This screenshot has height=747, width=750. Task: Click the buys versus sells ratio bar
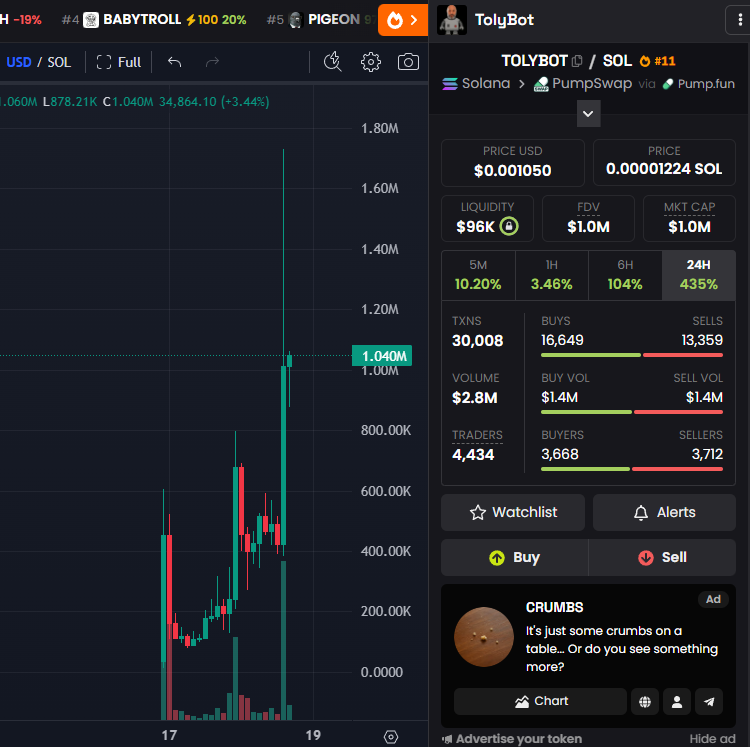point(632,355)
